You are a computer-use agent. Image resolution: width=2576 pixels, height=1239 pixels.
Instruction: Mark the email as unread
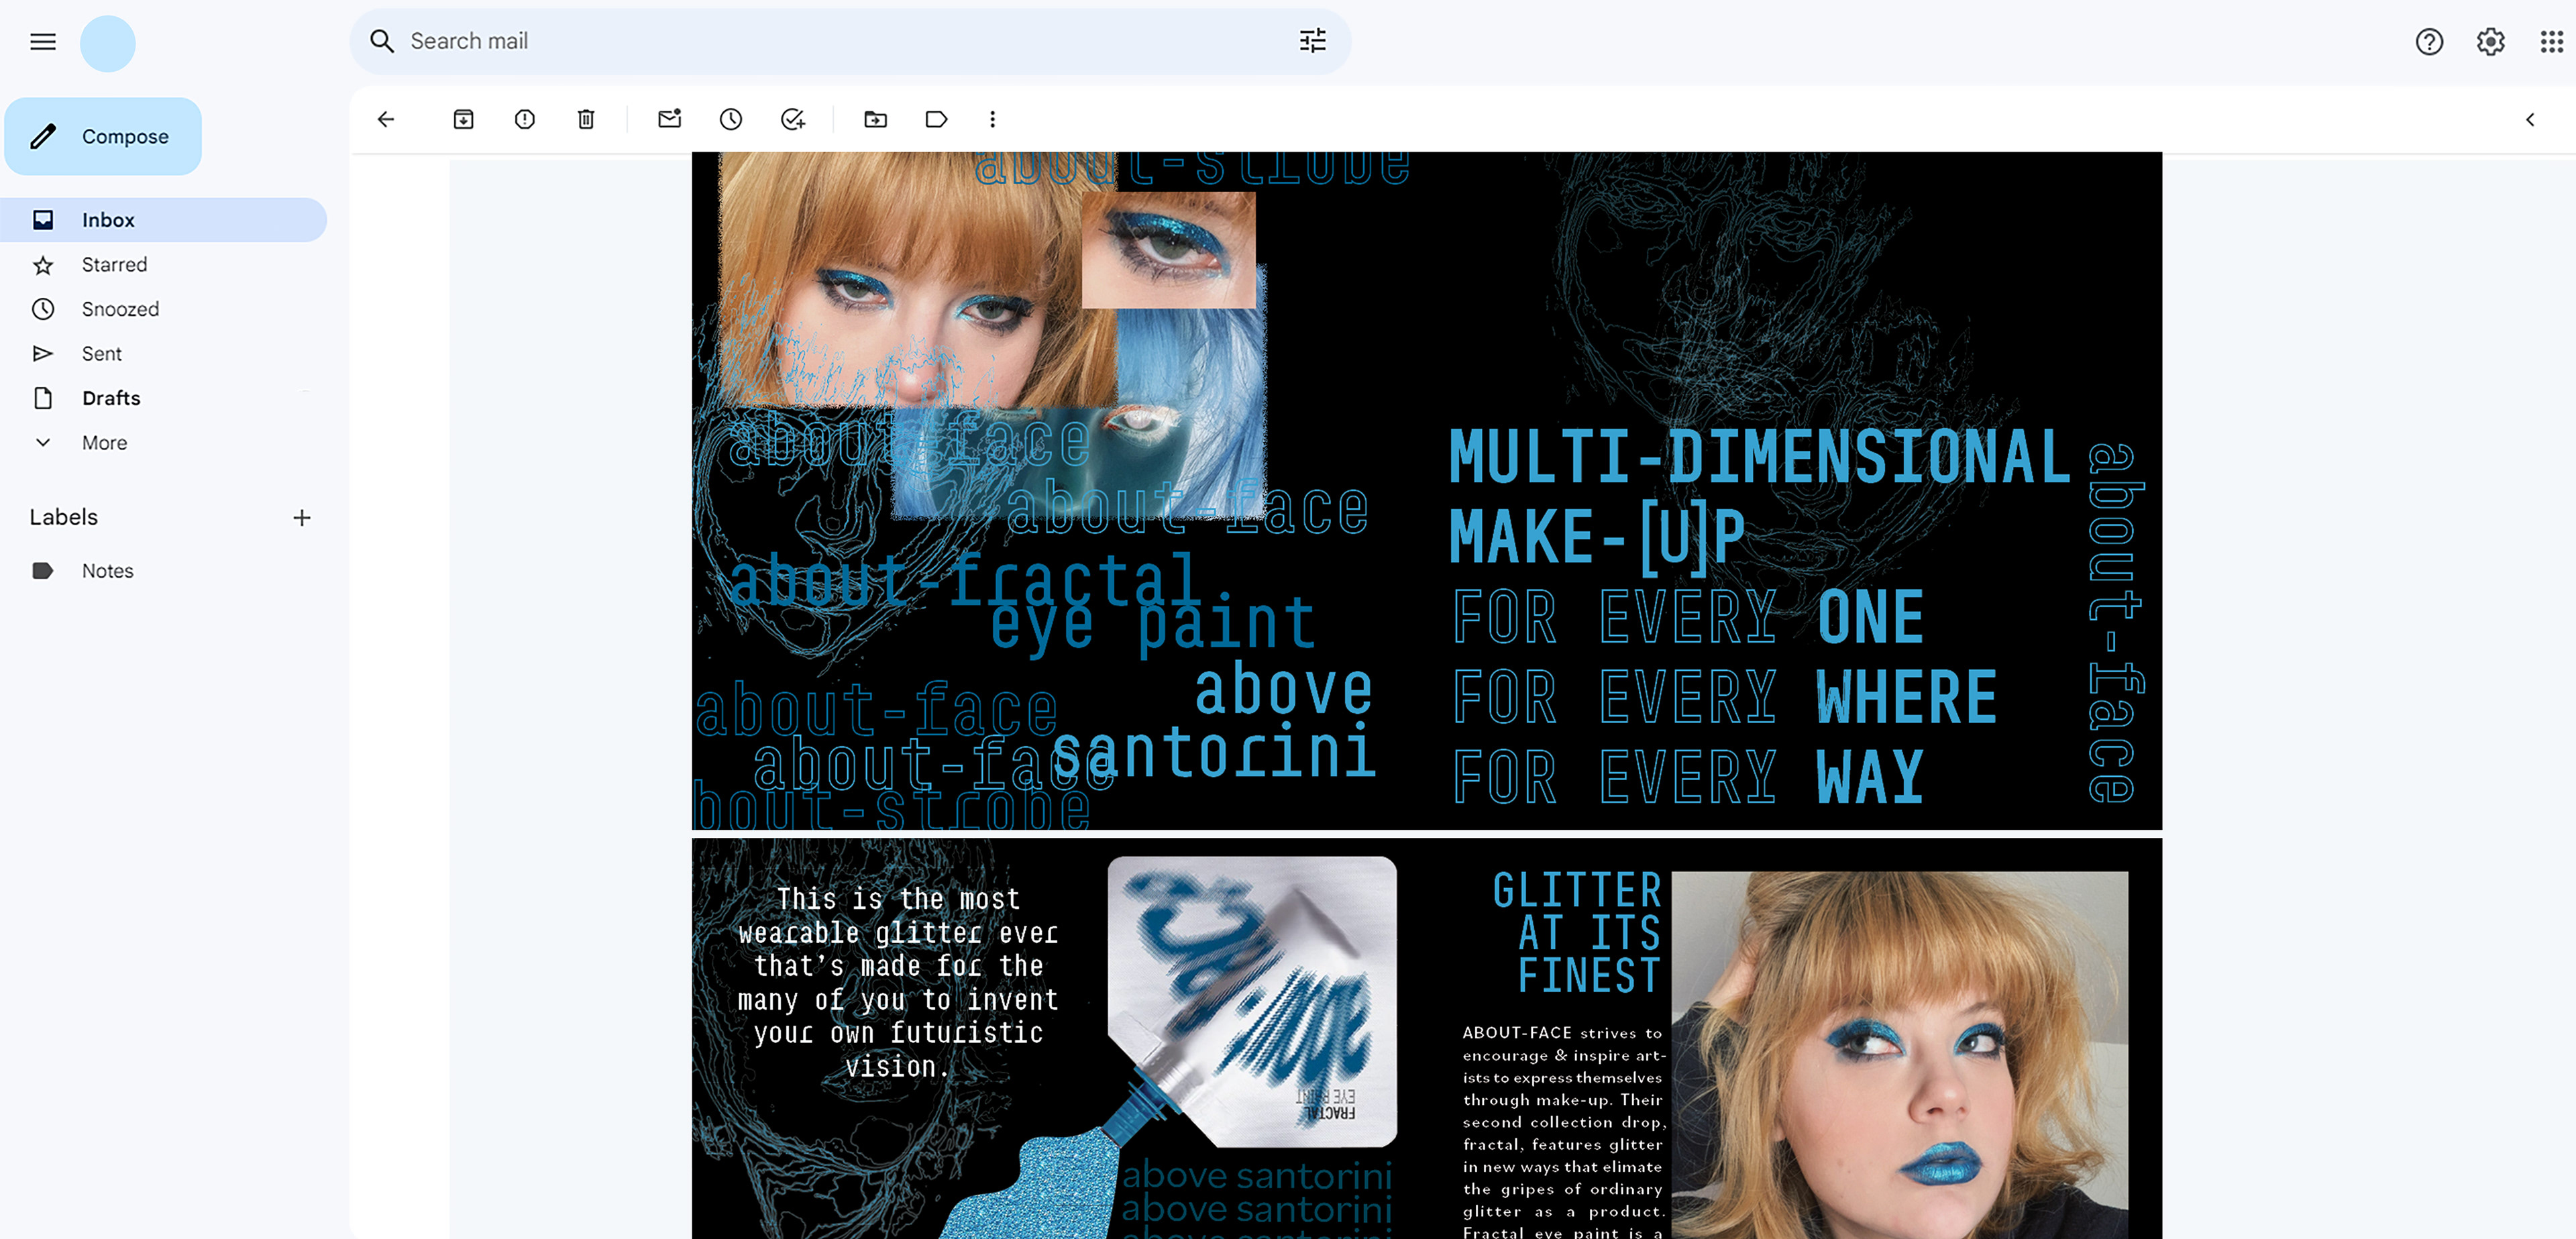(x=669, y=119)
